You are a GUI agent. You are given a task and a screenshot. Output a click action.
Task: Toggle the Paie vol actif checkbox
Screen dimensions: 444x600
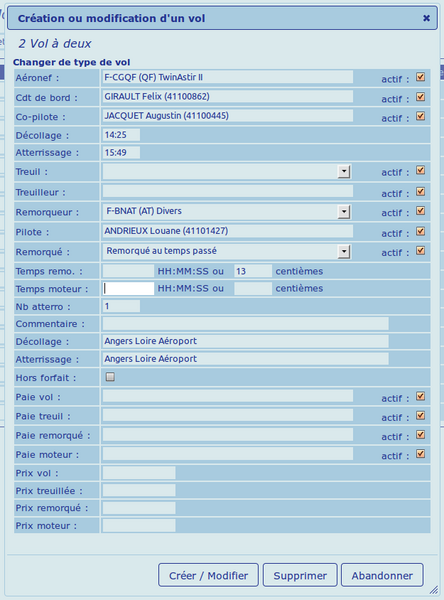coord(420,396)
